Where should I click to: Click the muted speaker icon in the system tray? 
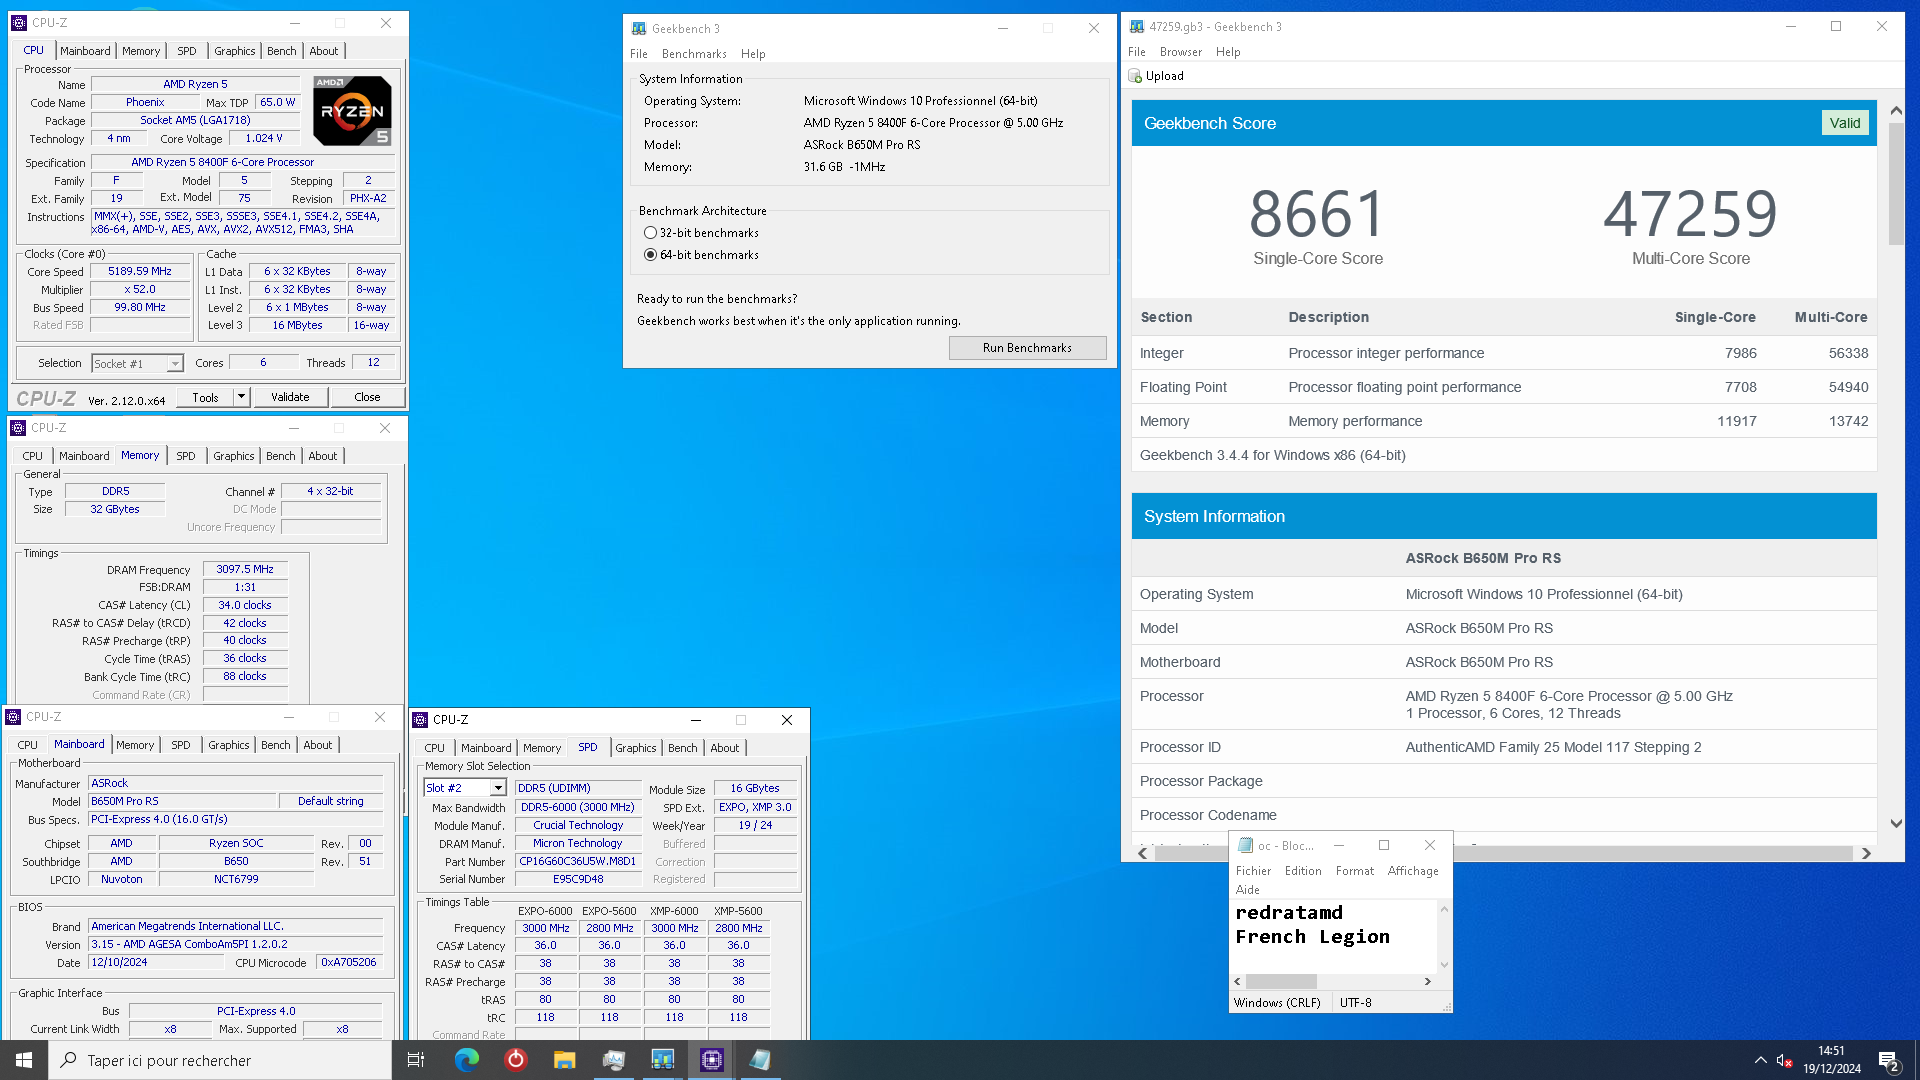point(1783,1060)
